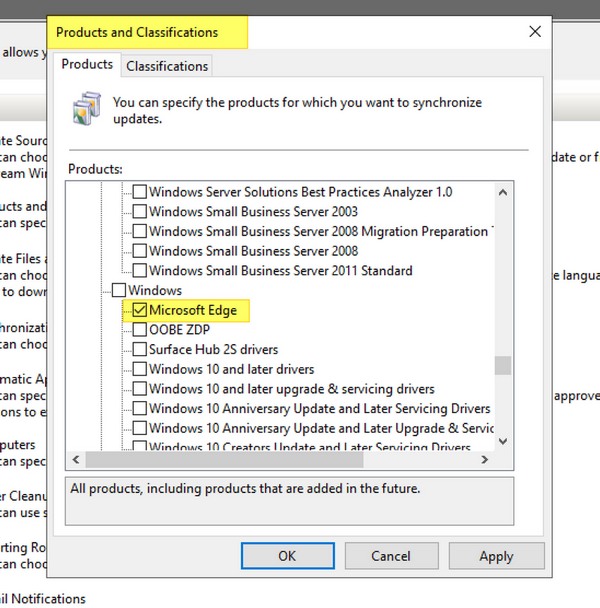The height and width of the screenshot is (608, 600).
Task: Check Windows Small Business Server 2011 Standard
Action: (x=140, y=270)
